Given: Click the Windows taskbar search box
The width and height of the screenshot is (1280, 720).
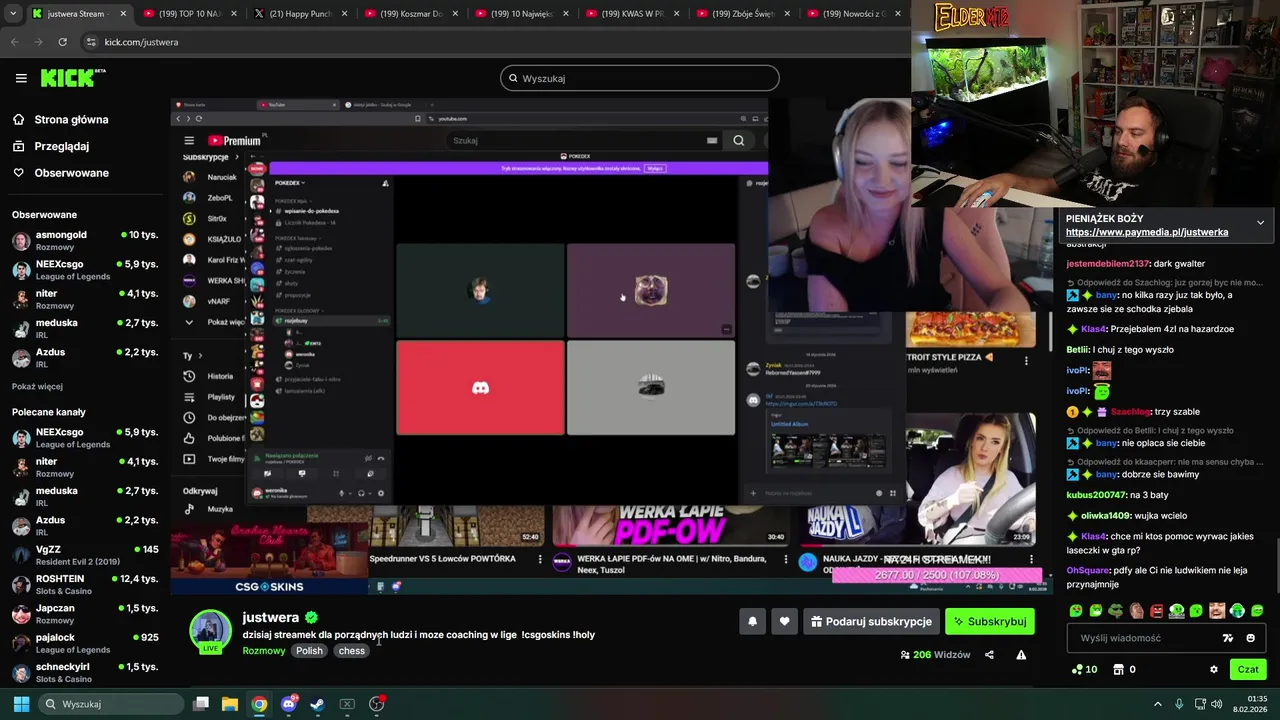Looking at the screenshot, I should tap(110, 704).
